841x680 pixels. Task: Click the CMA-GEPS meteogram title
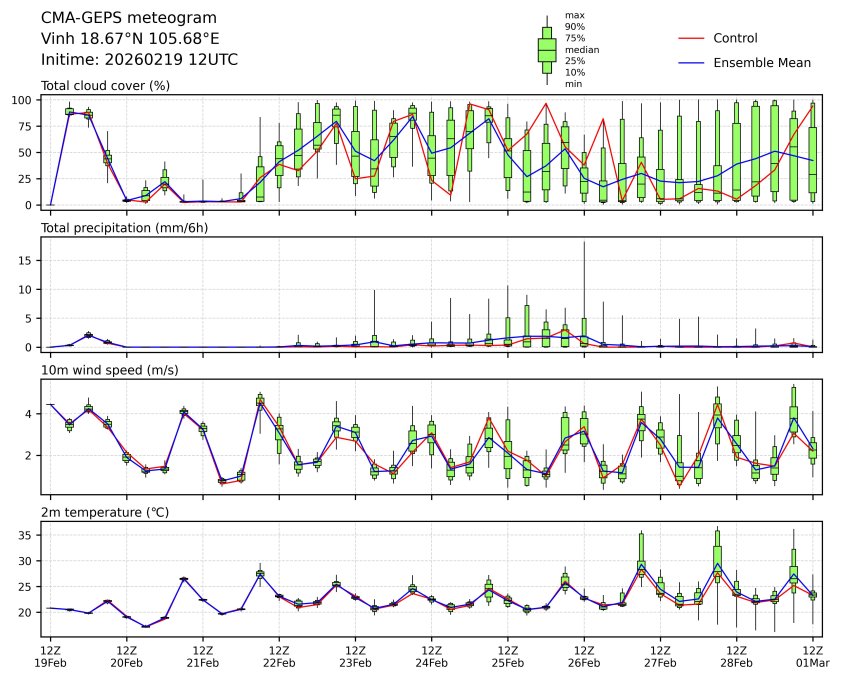coord(129,18)
